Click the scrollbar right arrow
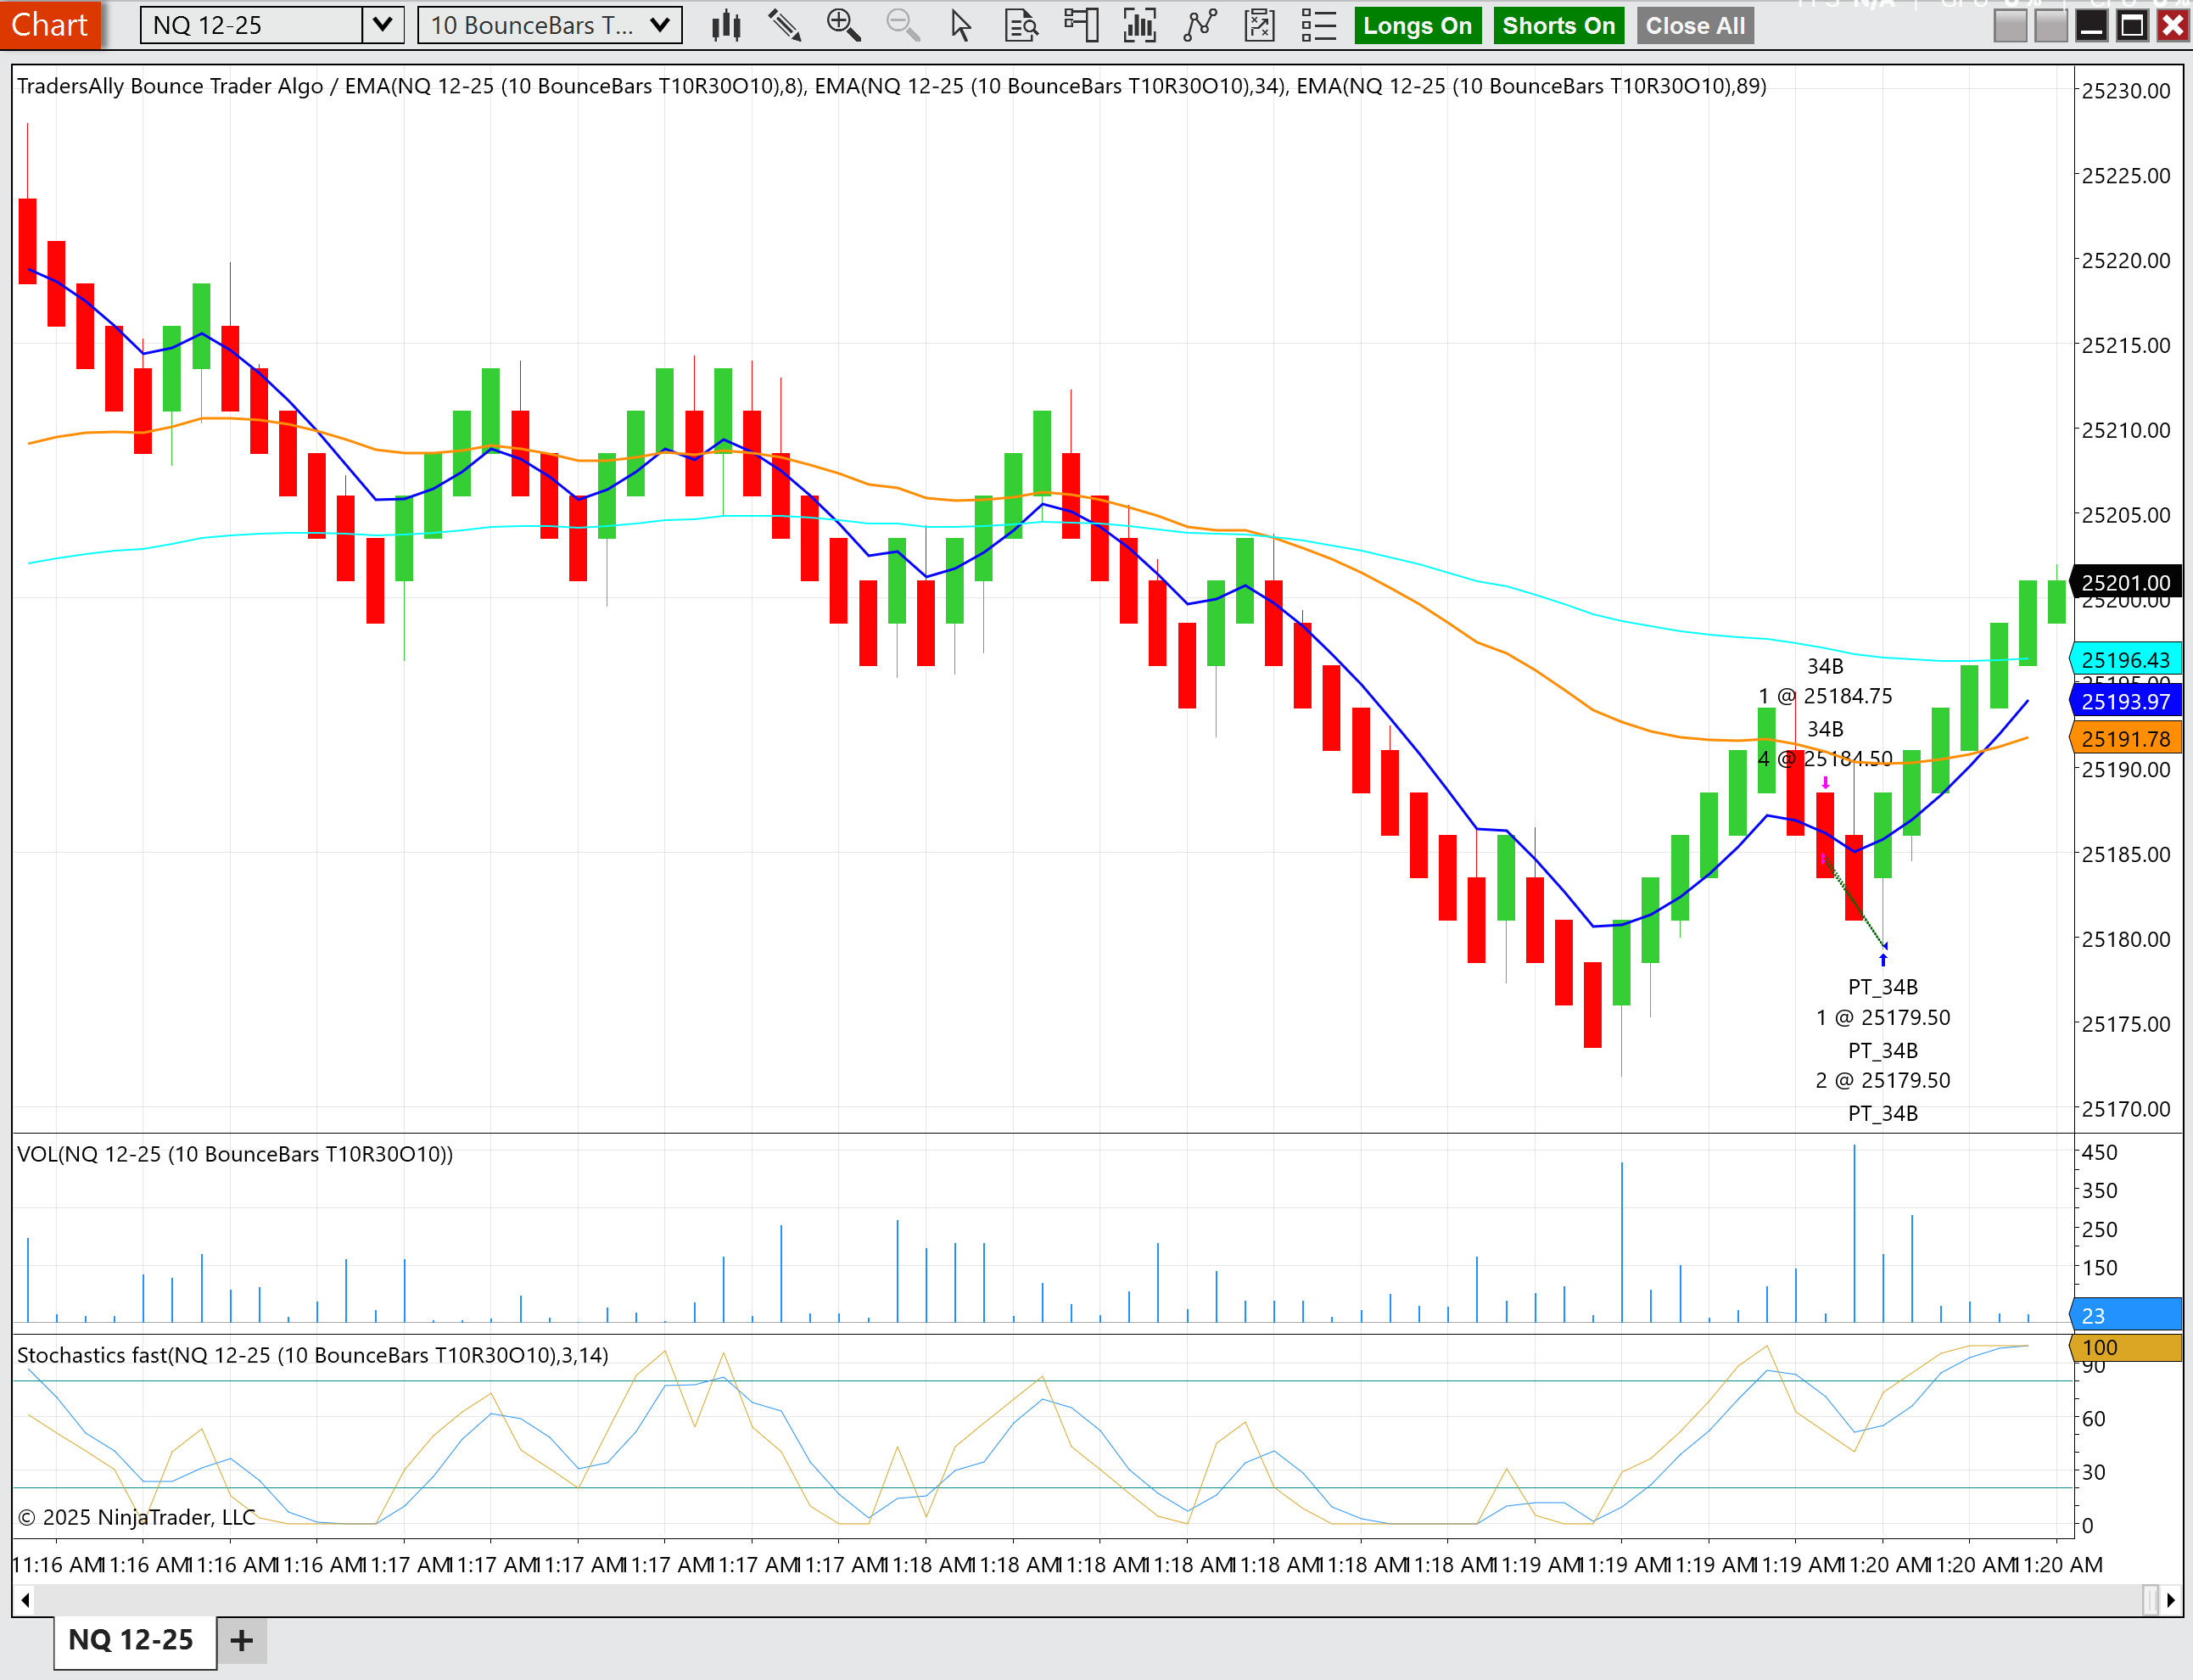 2170,1600
